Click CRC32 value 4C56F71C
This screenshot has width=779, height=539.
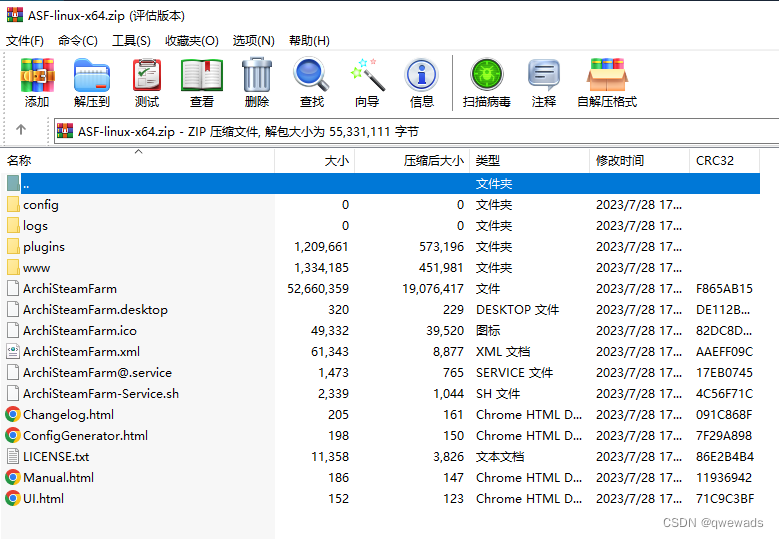pos(724,393)
